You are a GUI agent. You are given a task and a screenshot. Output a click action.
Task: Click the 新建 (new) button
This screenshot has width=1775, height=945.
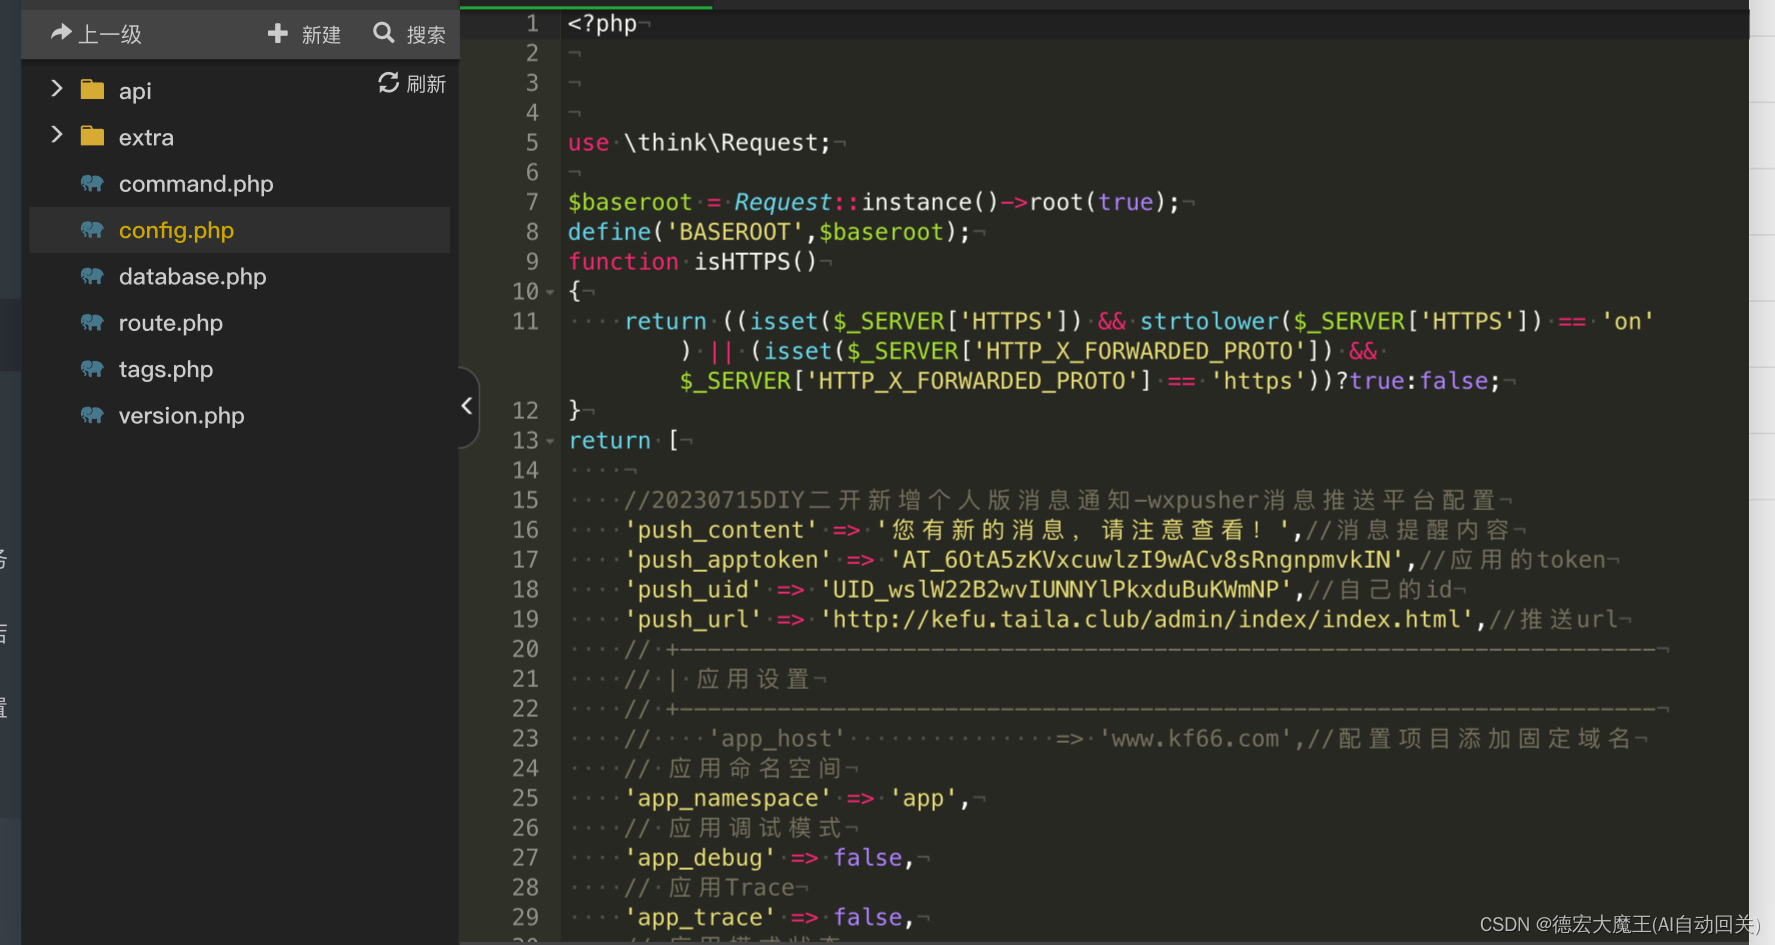305,34
